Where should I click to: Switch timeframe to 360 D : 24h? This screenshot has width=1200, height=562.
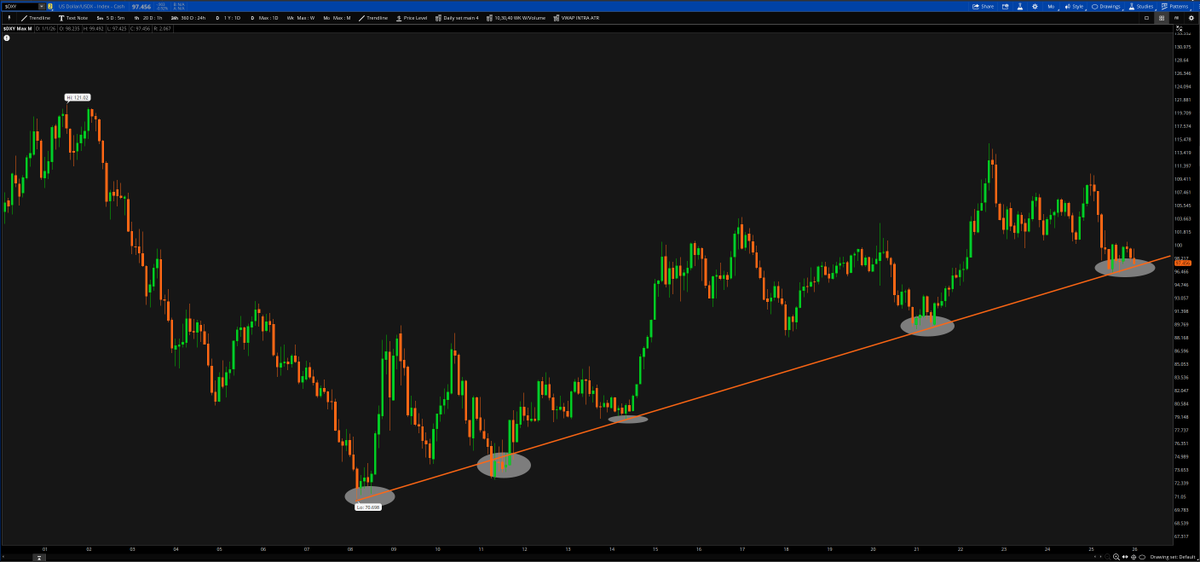point(188,18)
